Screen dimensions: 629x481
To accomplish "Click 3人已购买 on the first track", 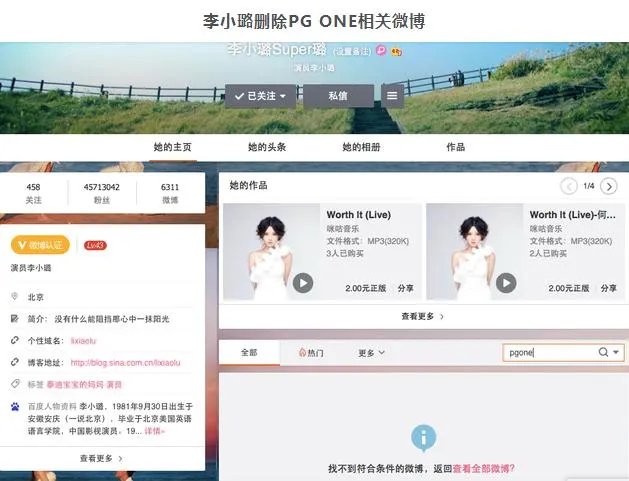I will pyautogui.click(x=345, y=254).
